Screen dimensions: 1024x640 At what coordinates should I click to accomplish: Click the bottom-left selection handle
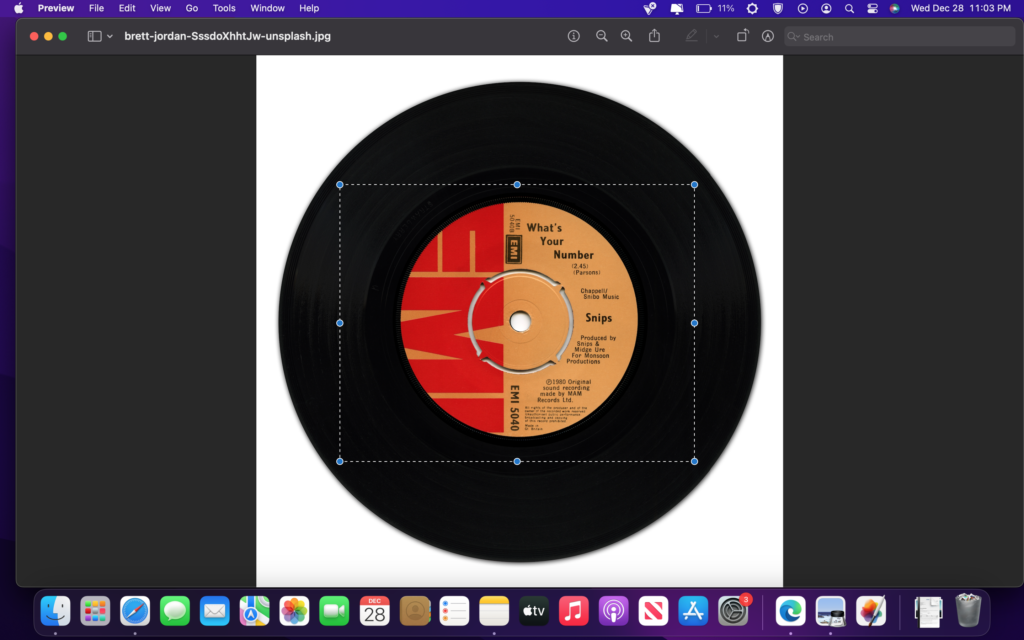(340, 461)
